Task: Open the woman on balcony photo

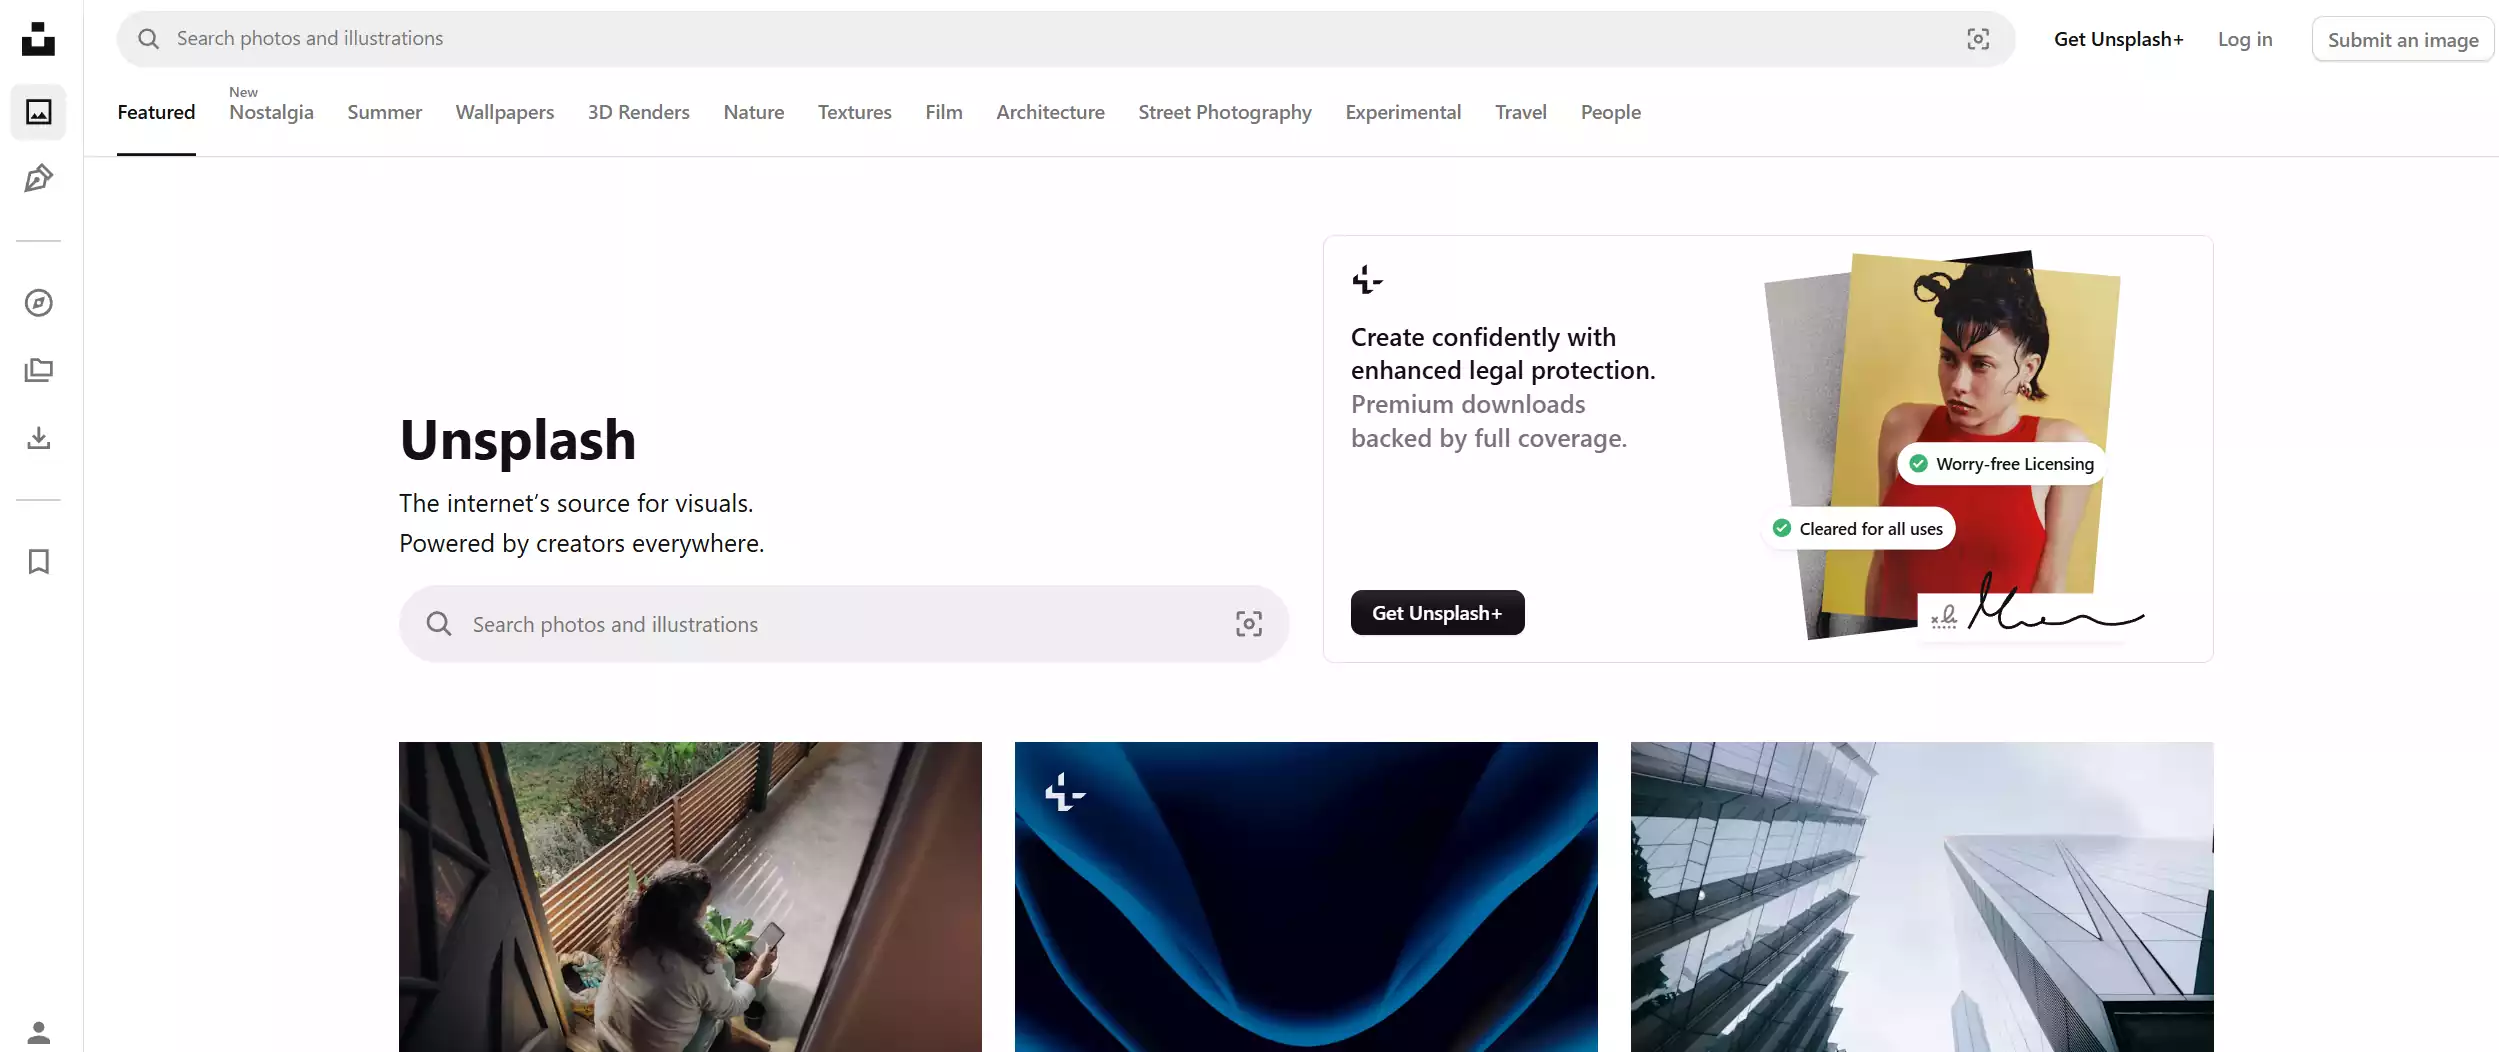Action: [690, 897]
